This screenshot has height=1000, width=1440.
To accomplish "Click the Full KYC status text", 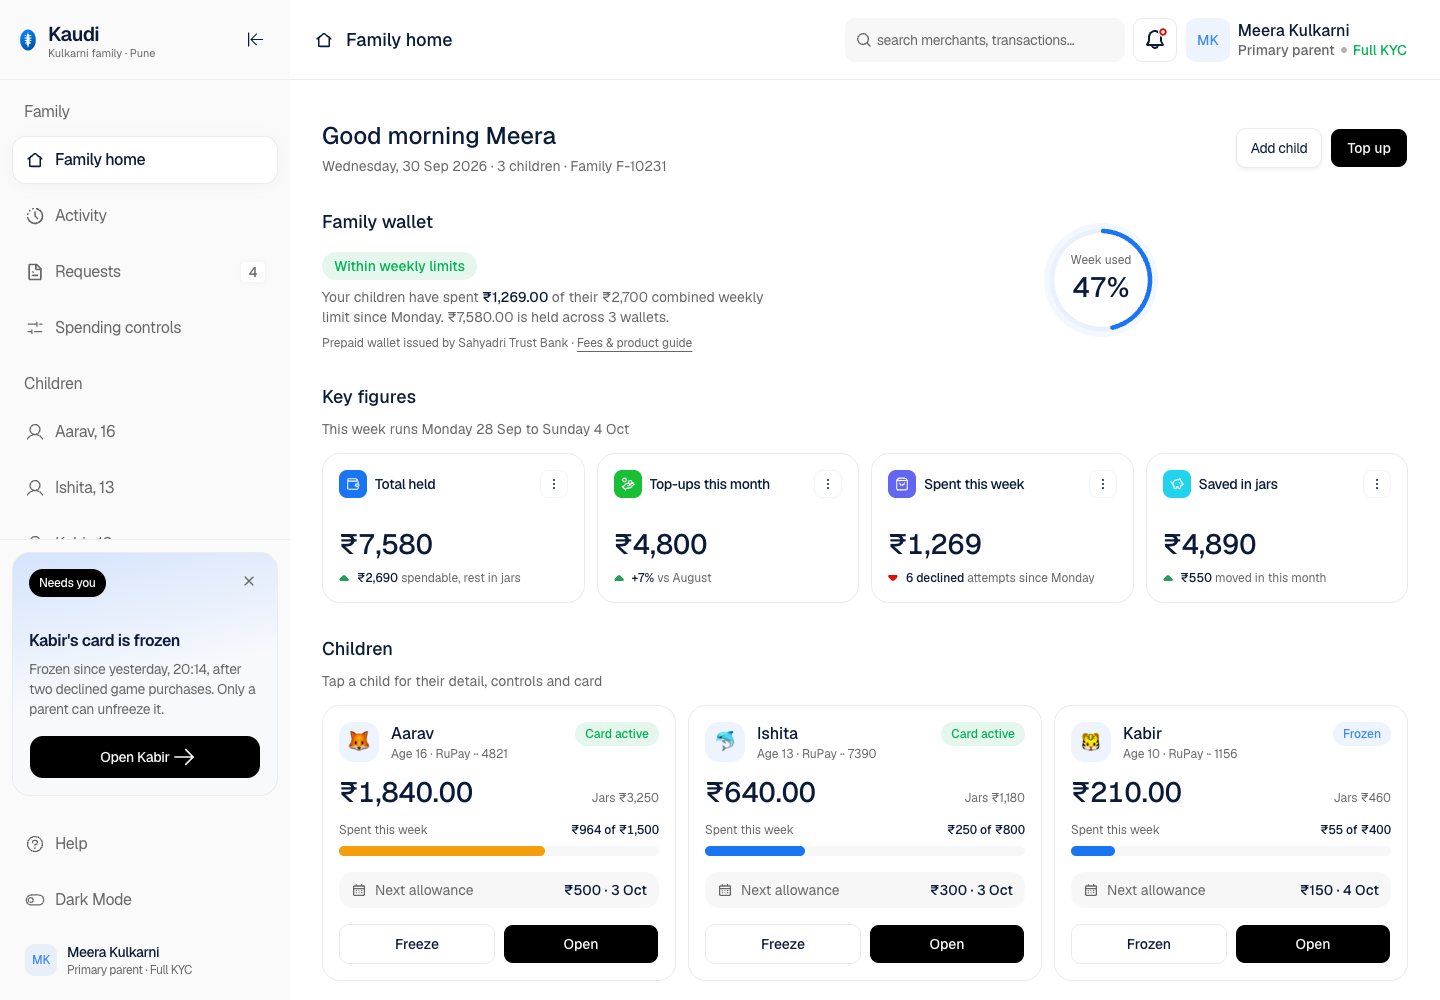I will pyautogui.click(x=1380, y=50).
